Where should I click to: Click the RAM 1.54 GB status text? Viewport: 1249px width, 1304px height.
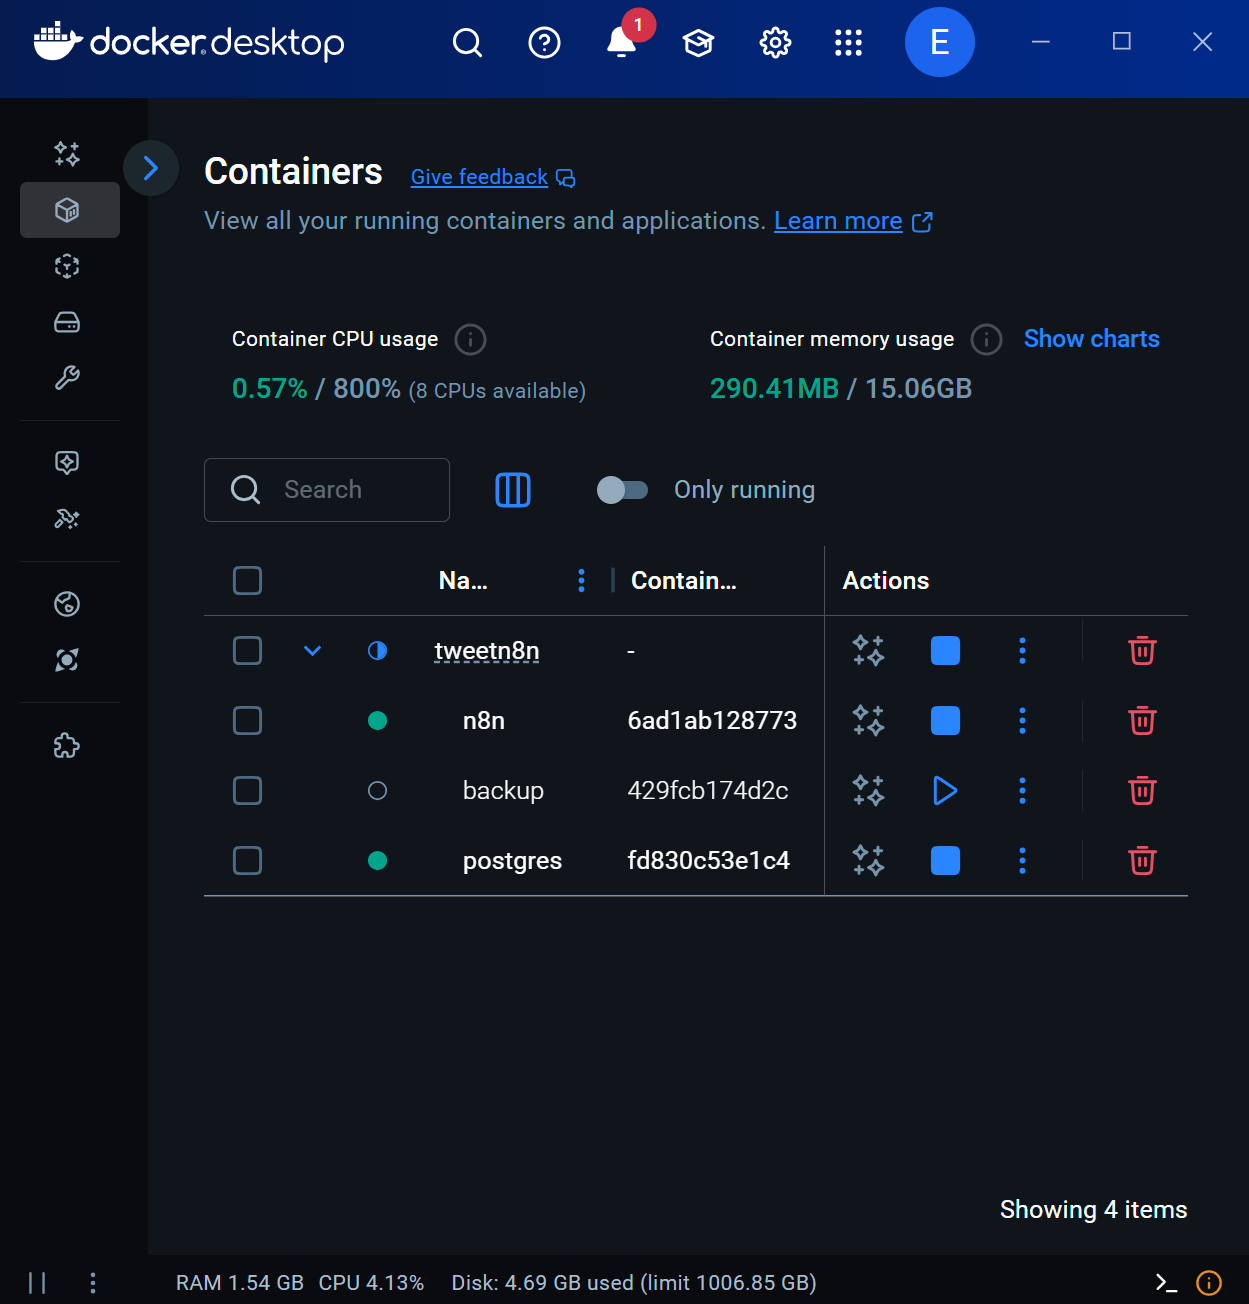tap(240, 1283)
